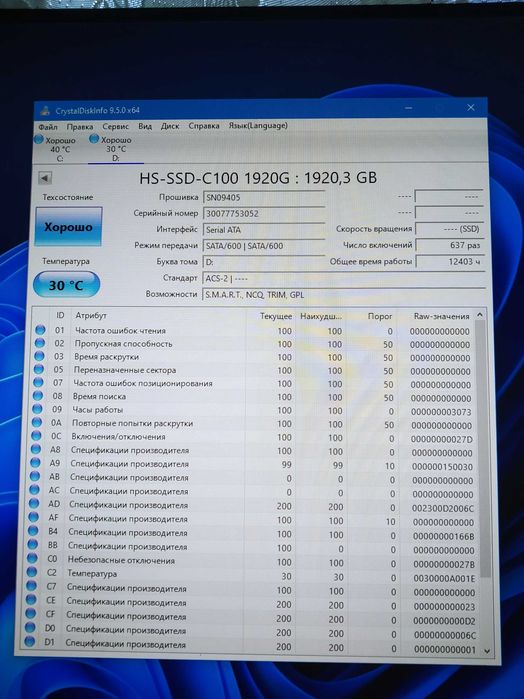Click the total hours field 12403 ч
The height and width of the screenshot is (699, 524).
pos(450,262)
